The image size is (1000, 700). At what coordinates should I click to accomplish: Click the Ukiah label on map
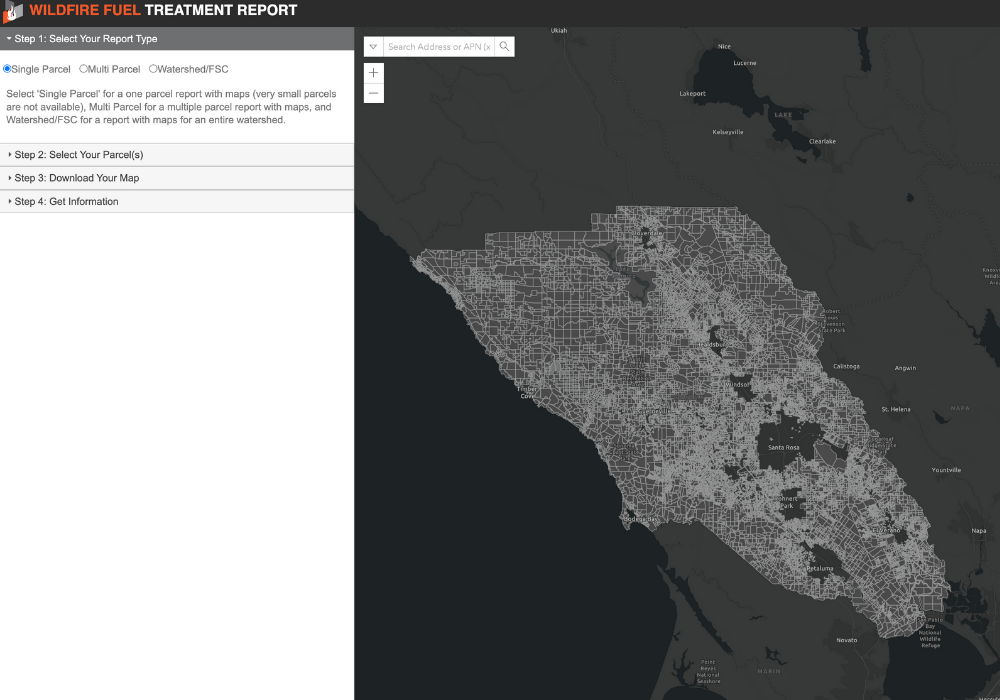(559, 31)
